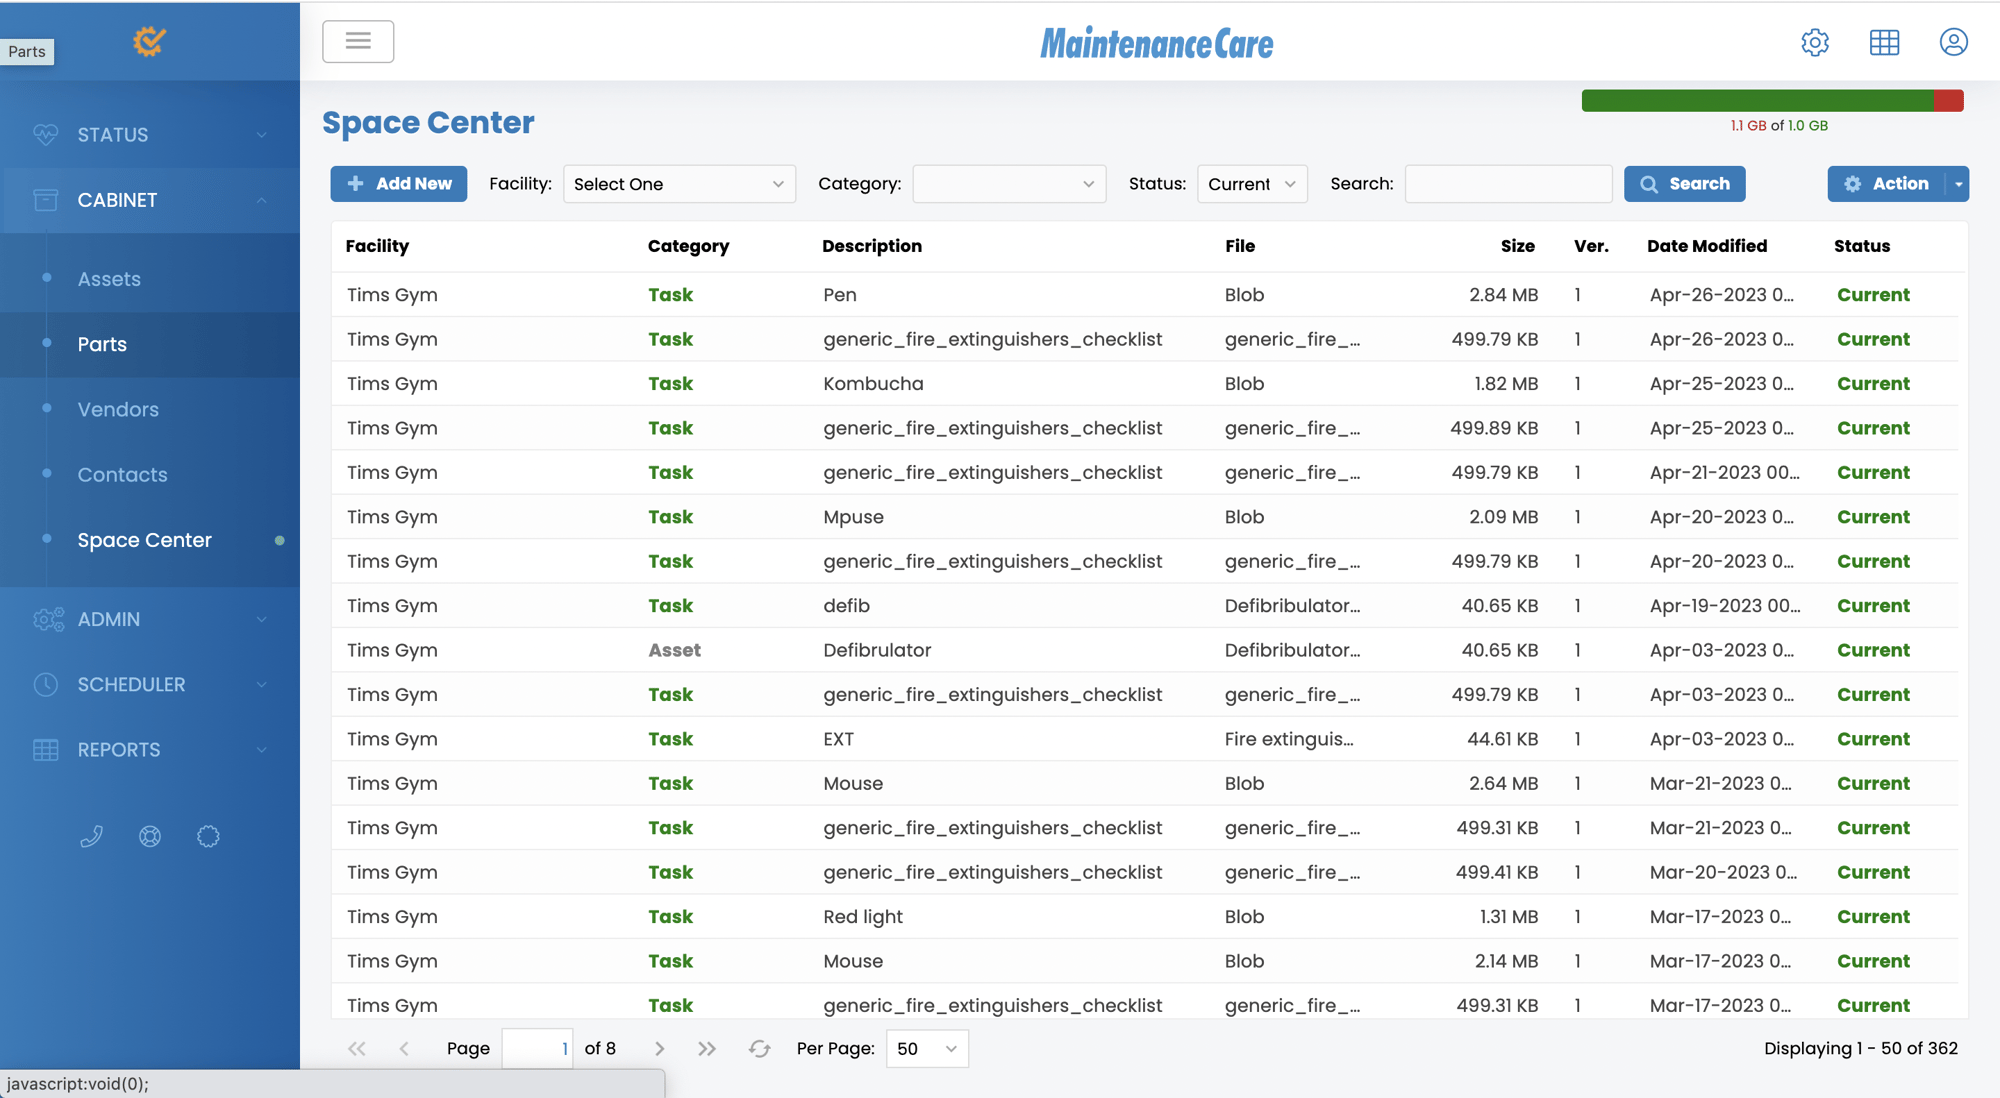Open the Action button dropdown arrow
Screen dimensions: 2000x1098
click(x=1958, y=184)
